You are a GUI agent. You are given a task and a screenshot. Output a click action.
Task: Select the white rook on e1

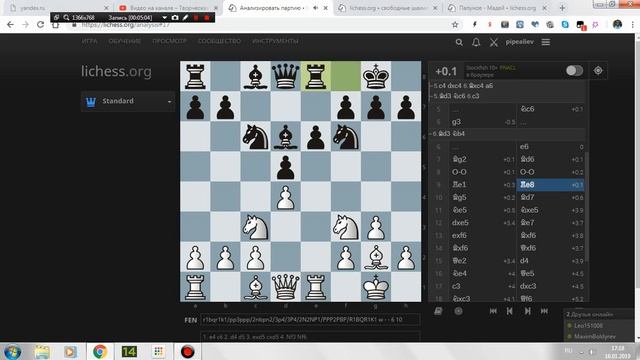click(x=316, y=287)
